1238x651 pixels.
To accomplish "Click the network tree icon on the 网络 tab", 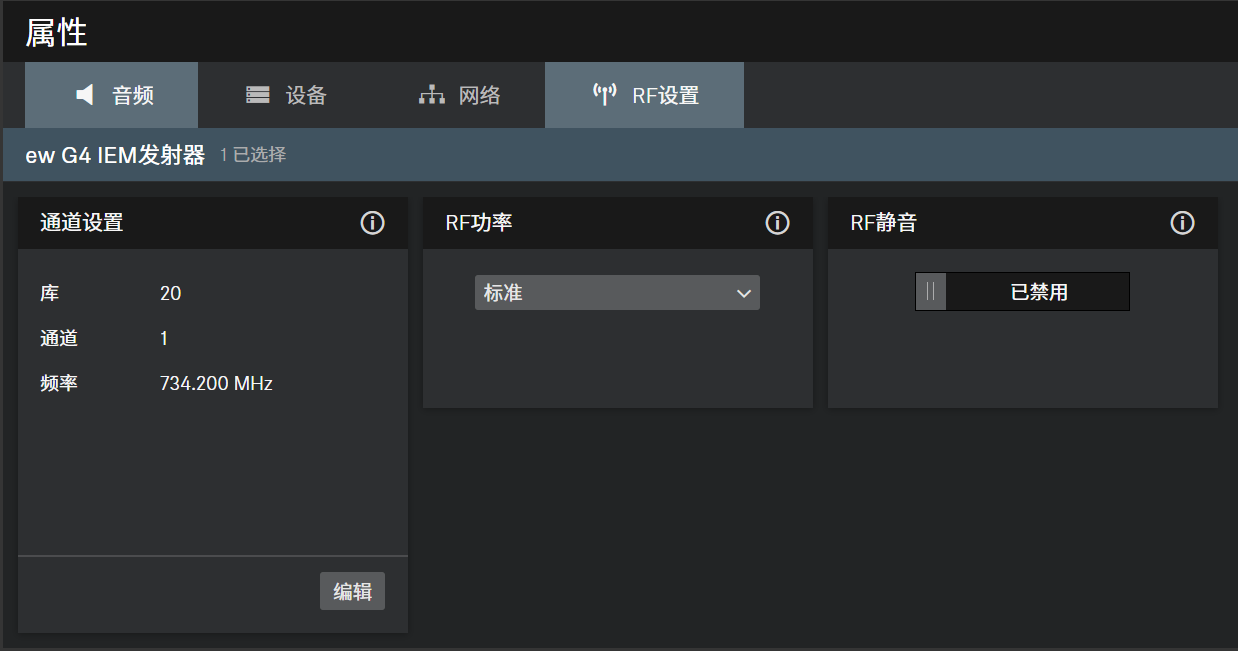I will click(x=431, y=95).
